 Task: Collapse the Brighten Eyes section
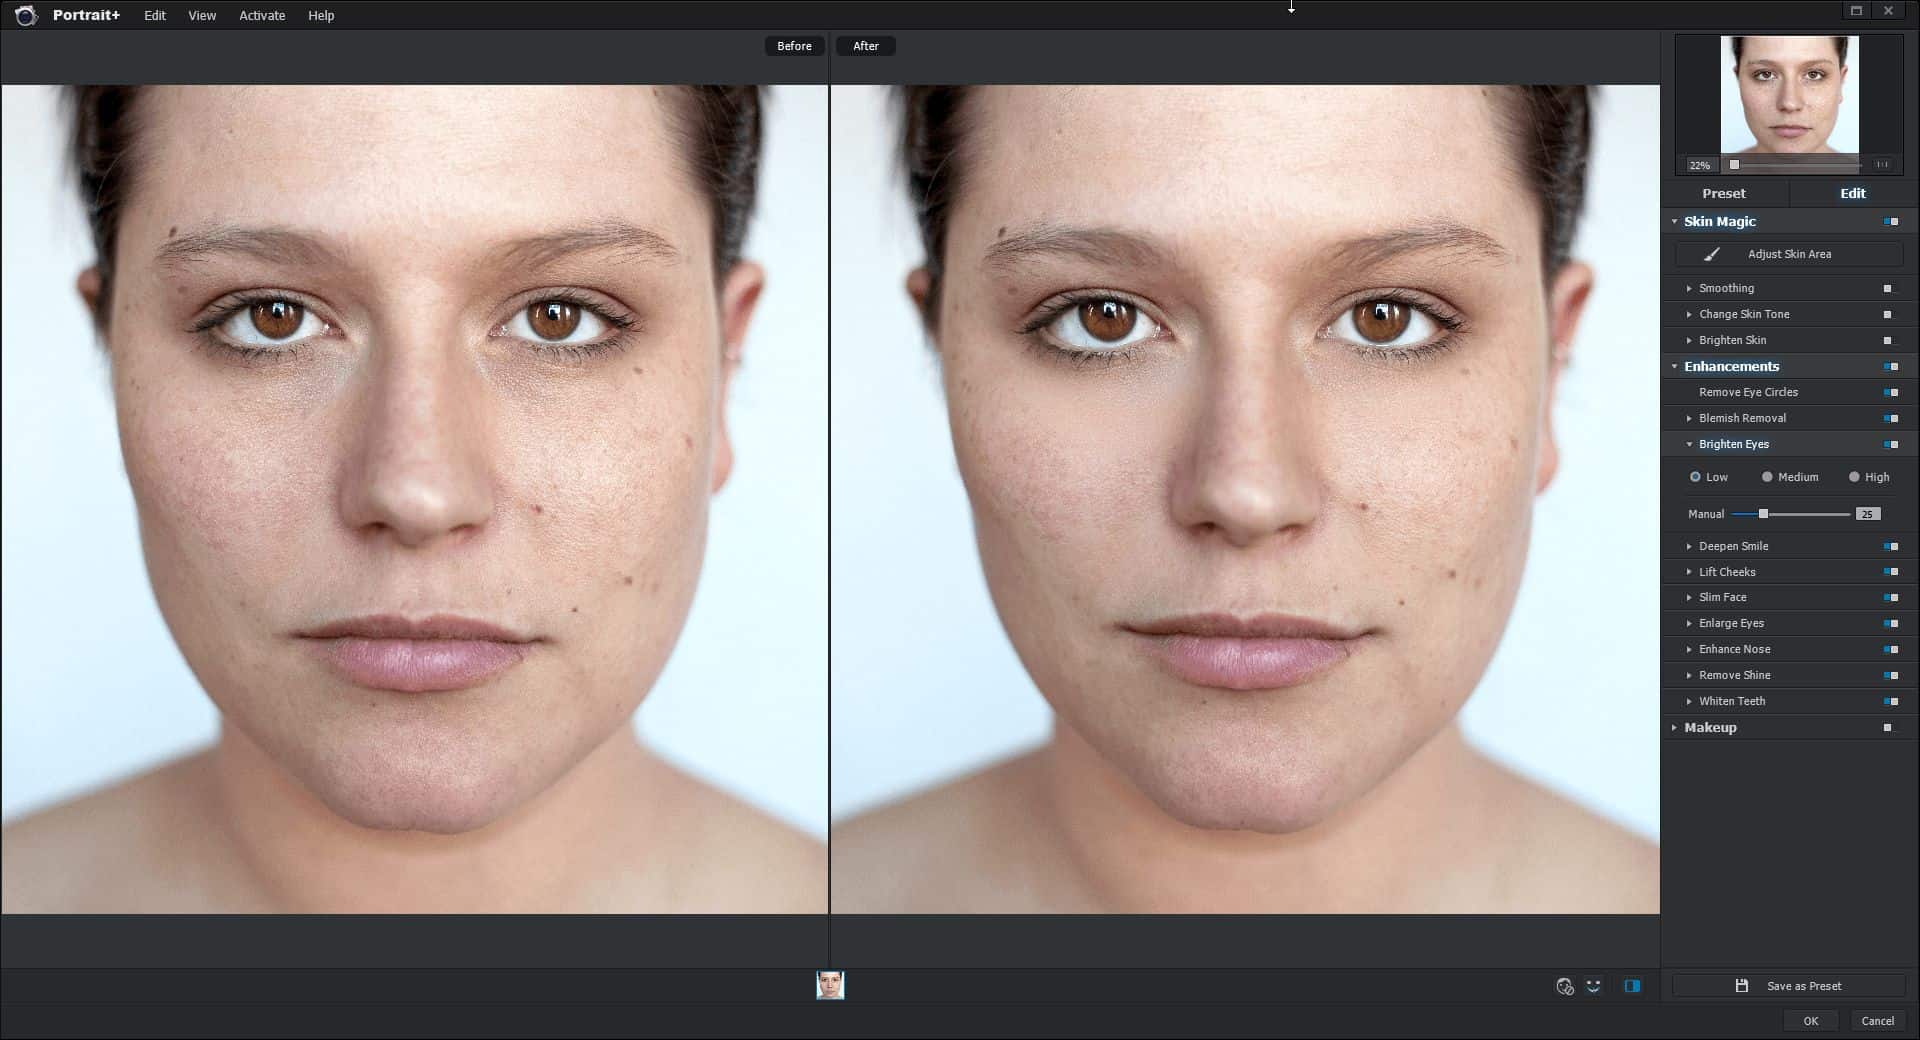tap(1691, 444)
